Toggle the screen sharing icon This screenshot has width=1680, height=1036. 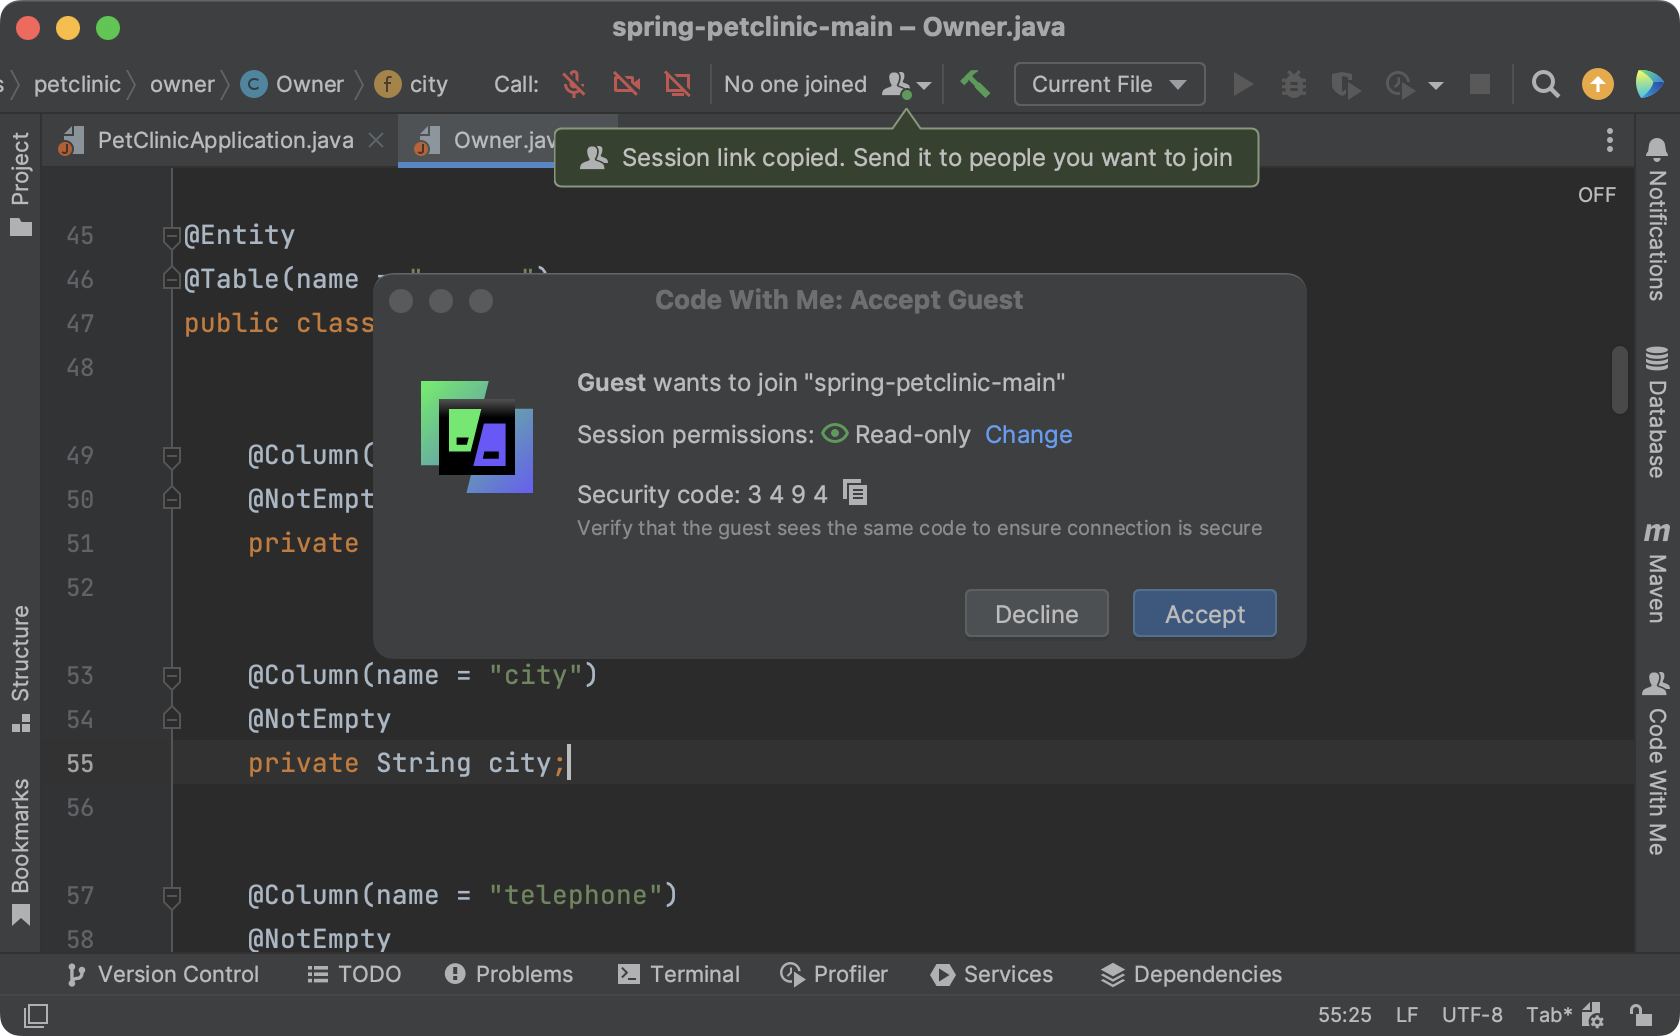pyautogui.click(x=678, y=84)
